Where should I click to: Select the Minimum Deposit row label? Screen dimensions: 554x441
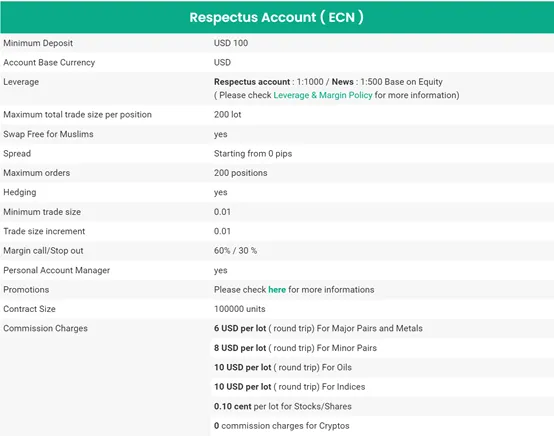point(38,43)
